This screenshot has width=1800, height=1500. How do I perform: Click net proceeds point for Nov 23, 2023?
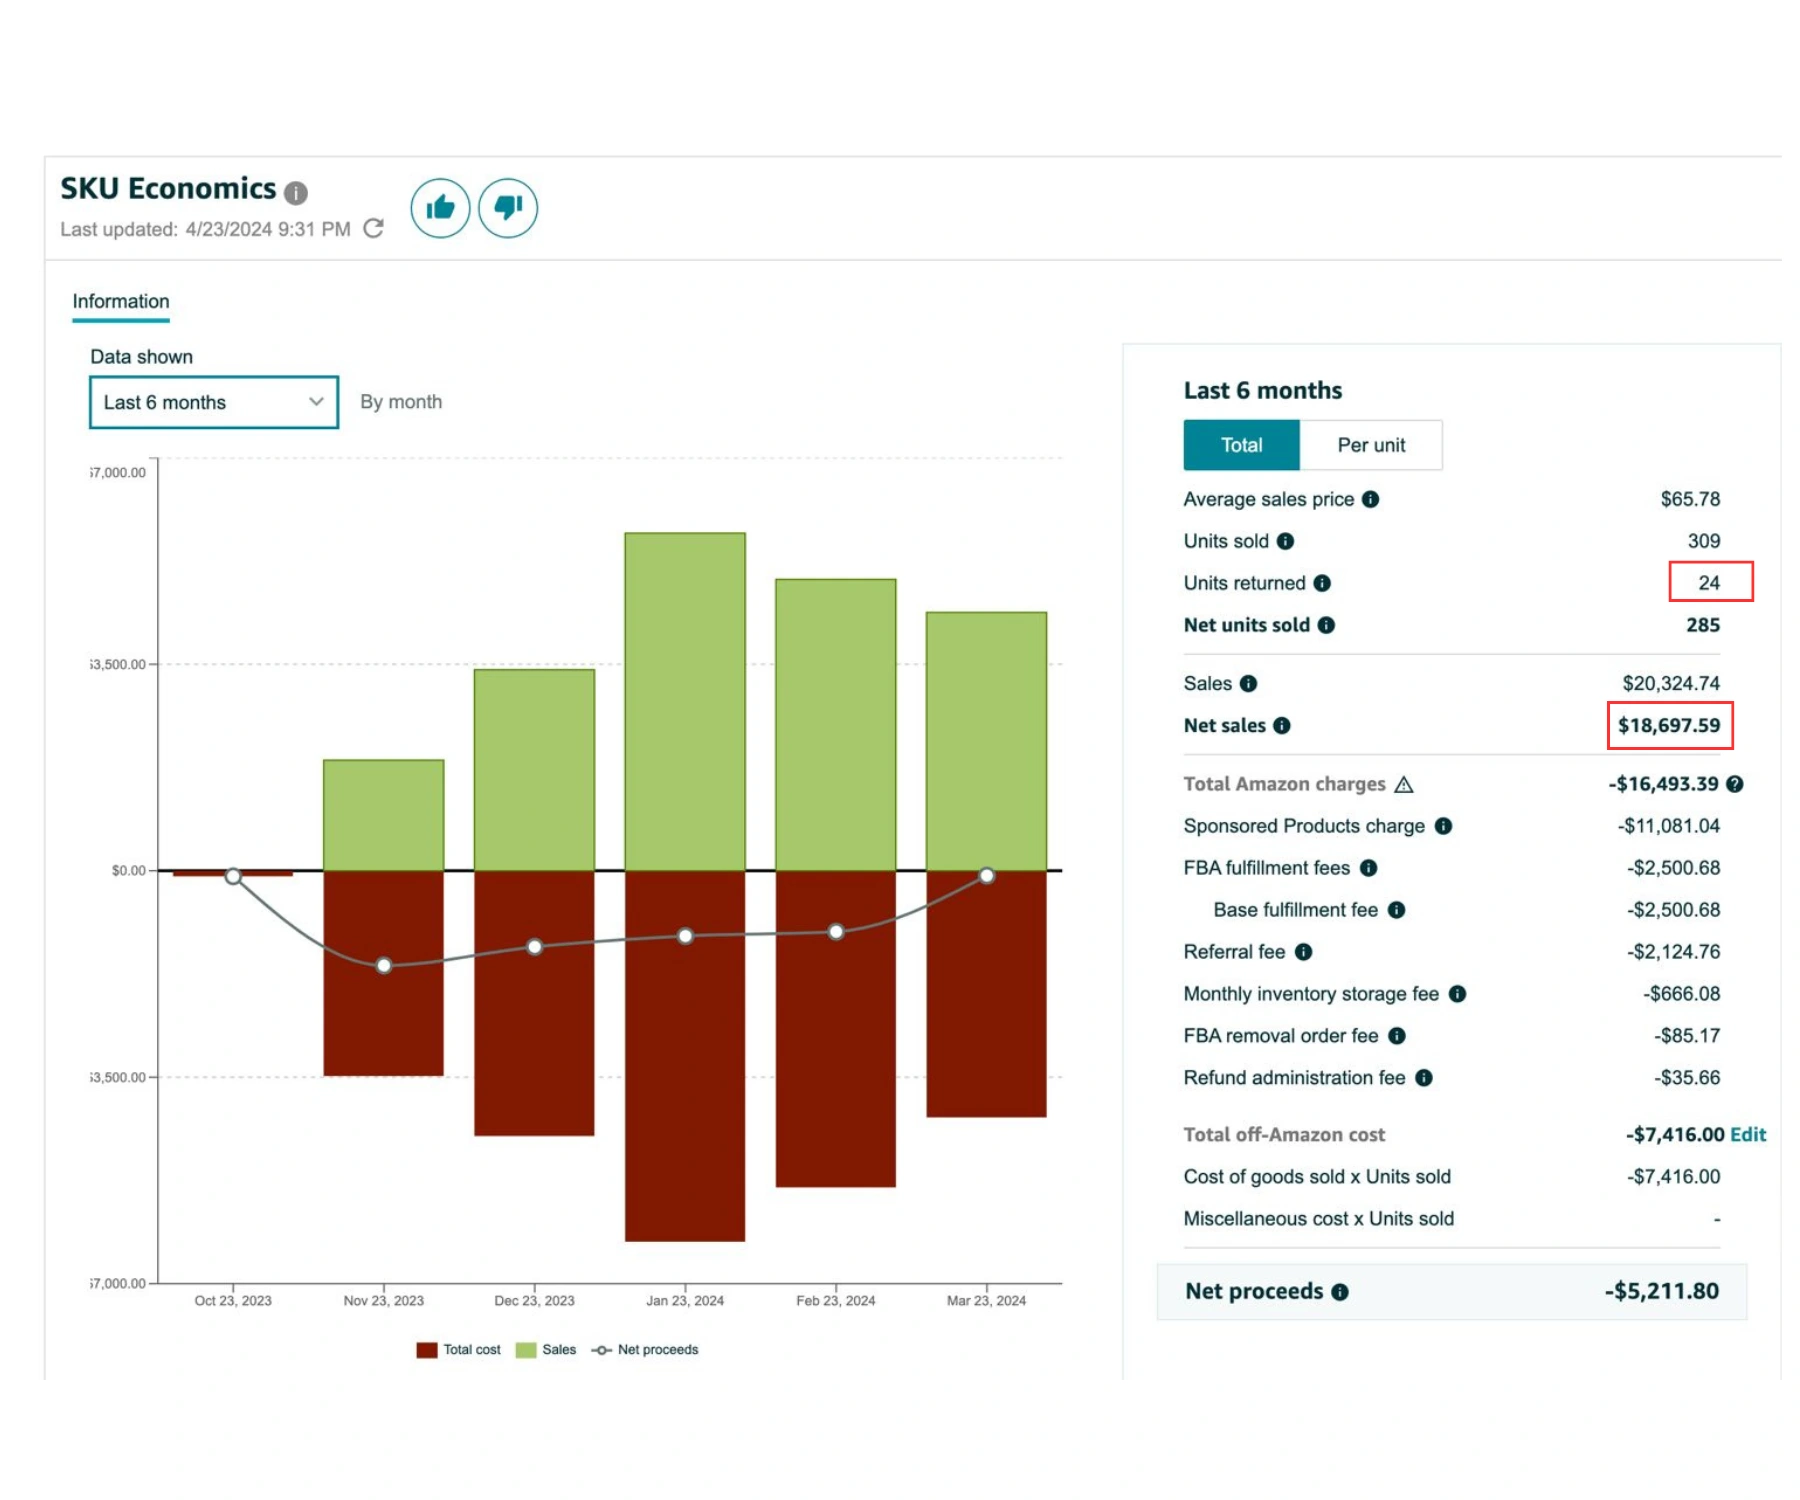point(384,966)
